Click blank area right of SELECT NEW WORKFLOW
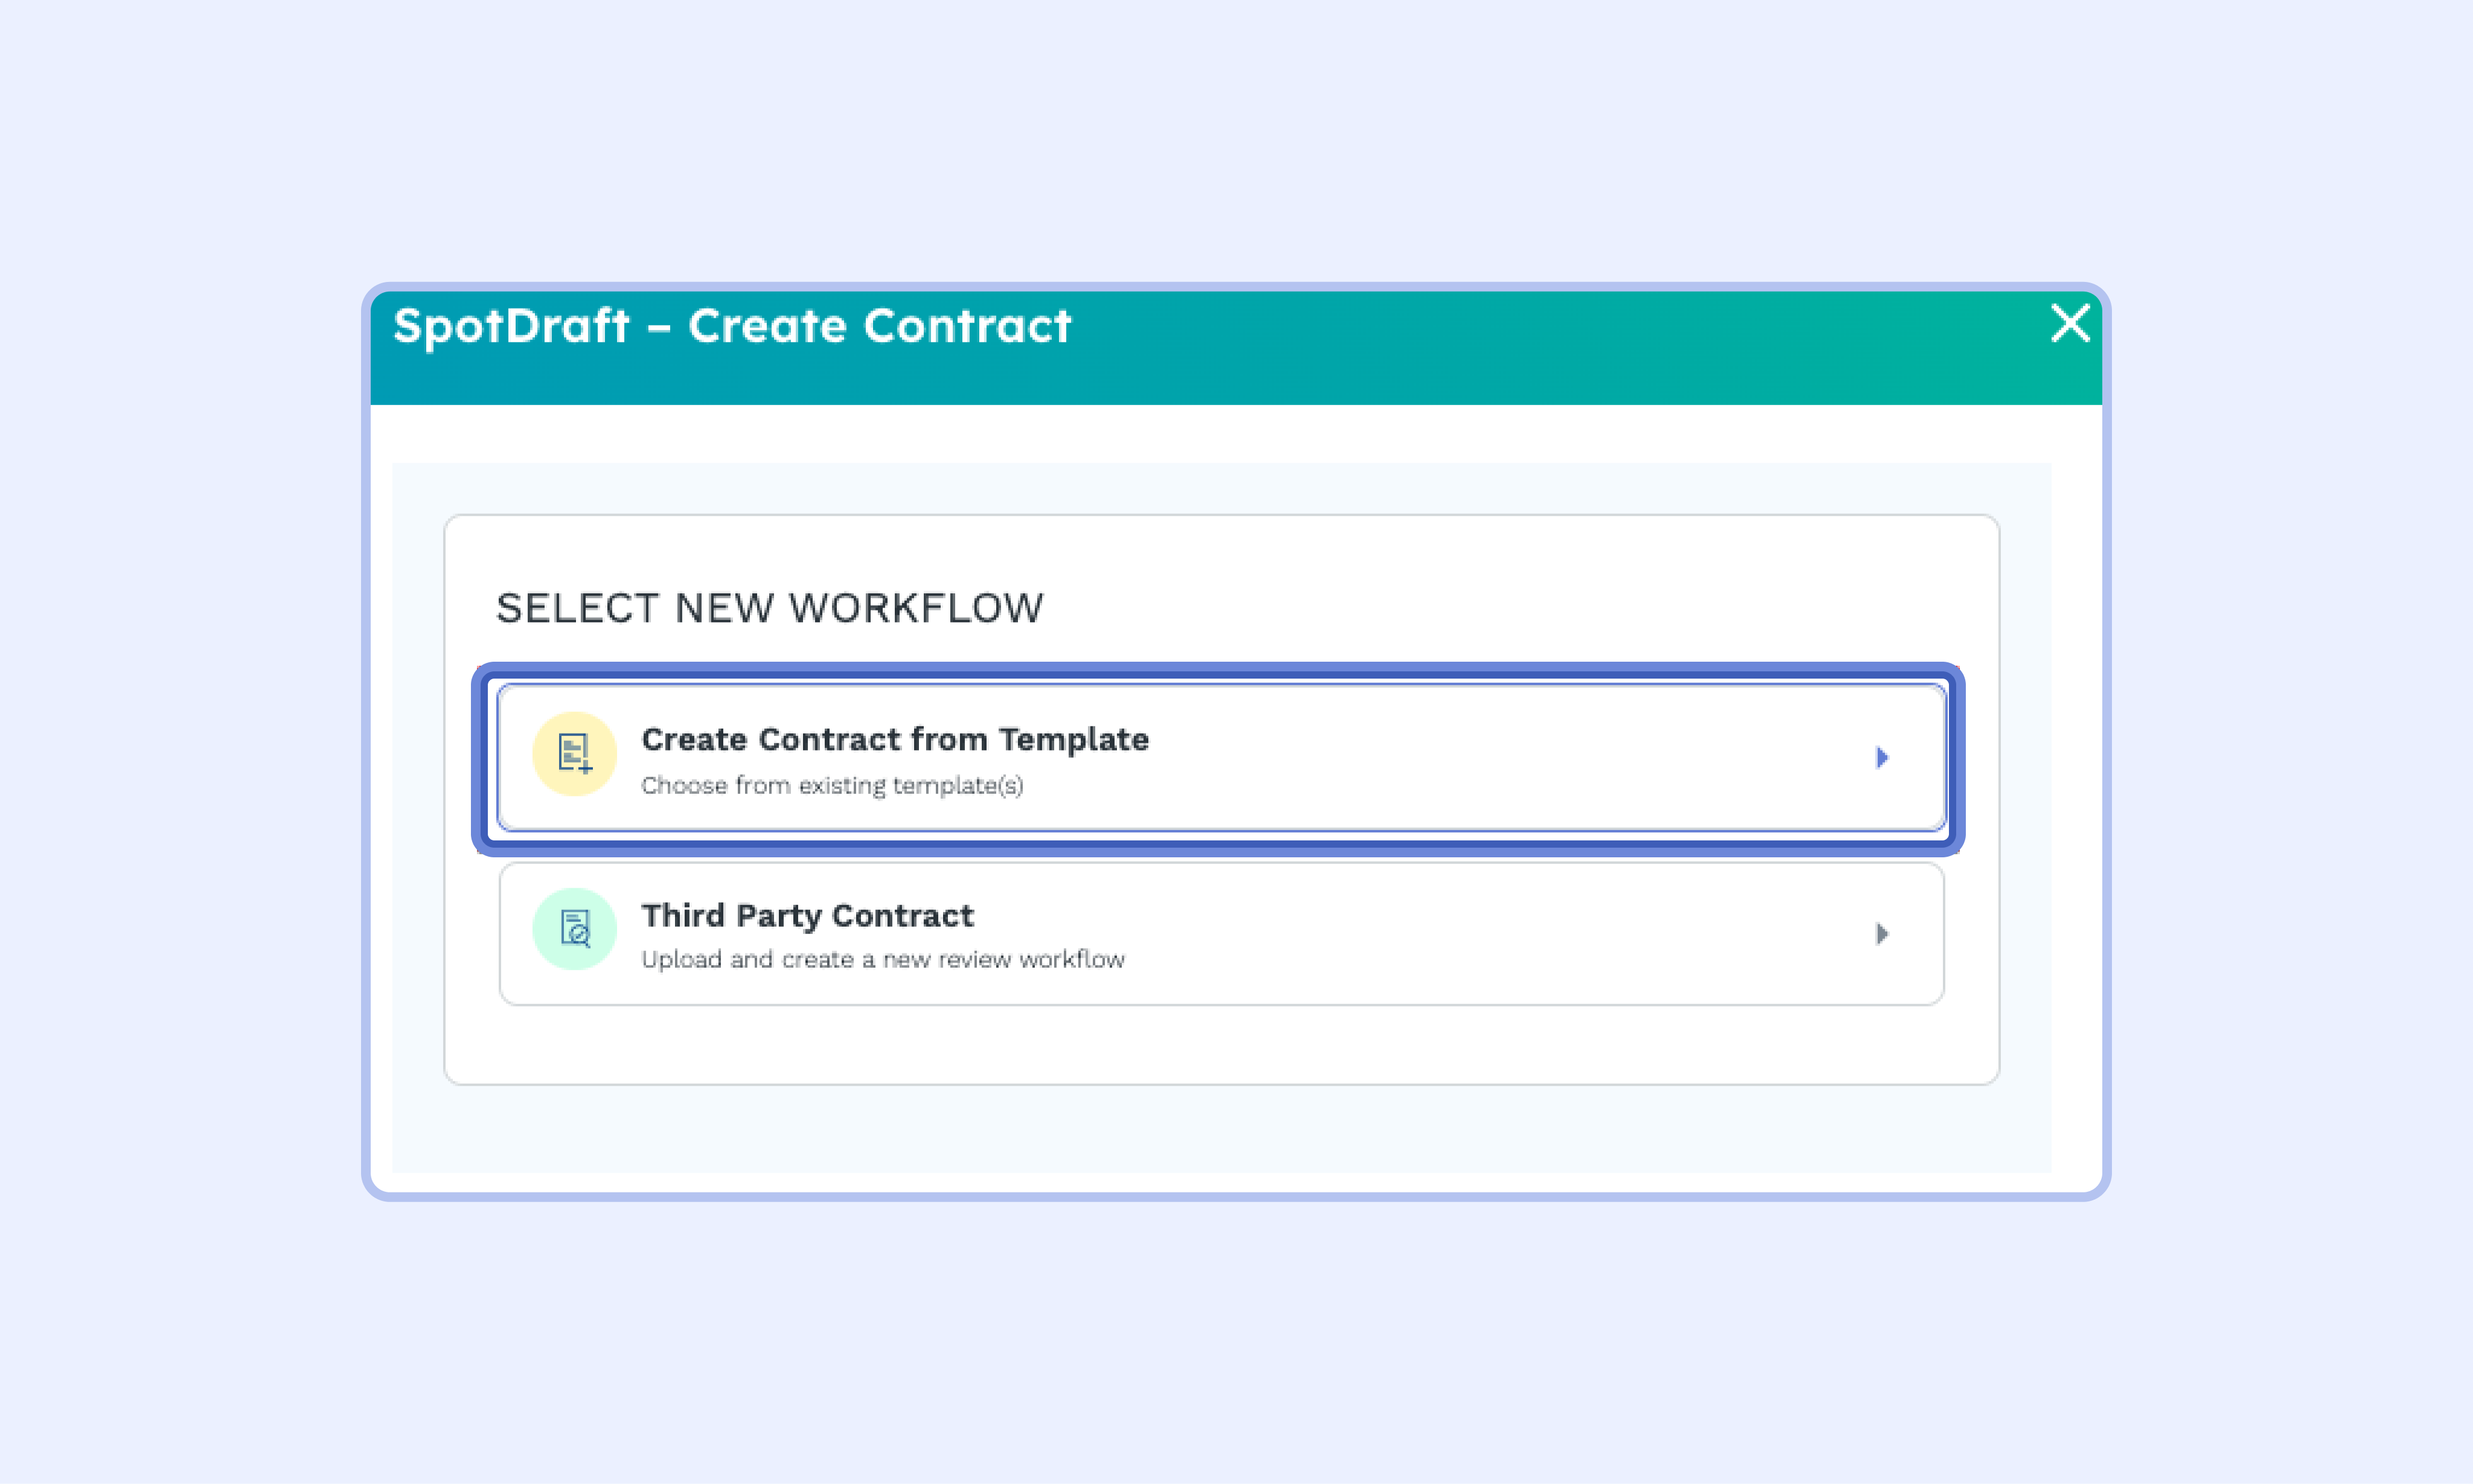 1500,608
